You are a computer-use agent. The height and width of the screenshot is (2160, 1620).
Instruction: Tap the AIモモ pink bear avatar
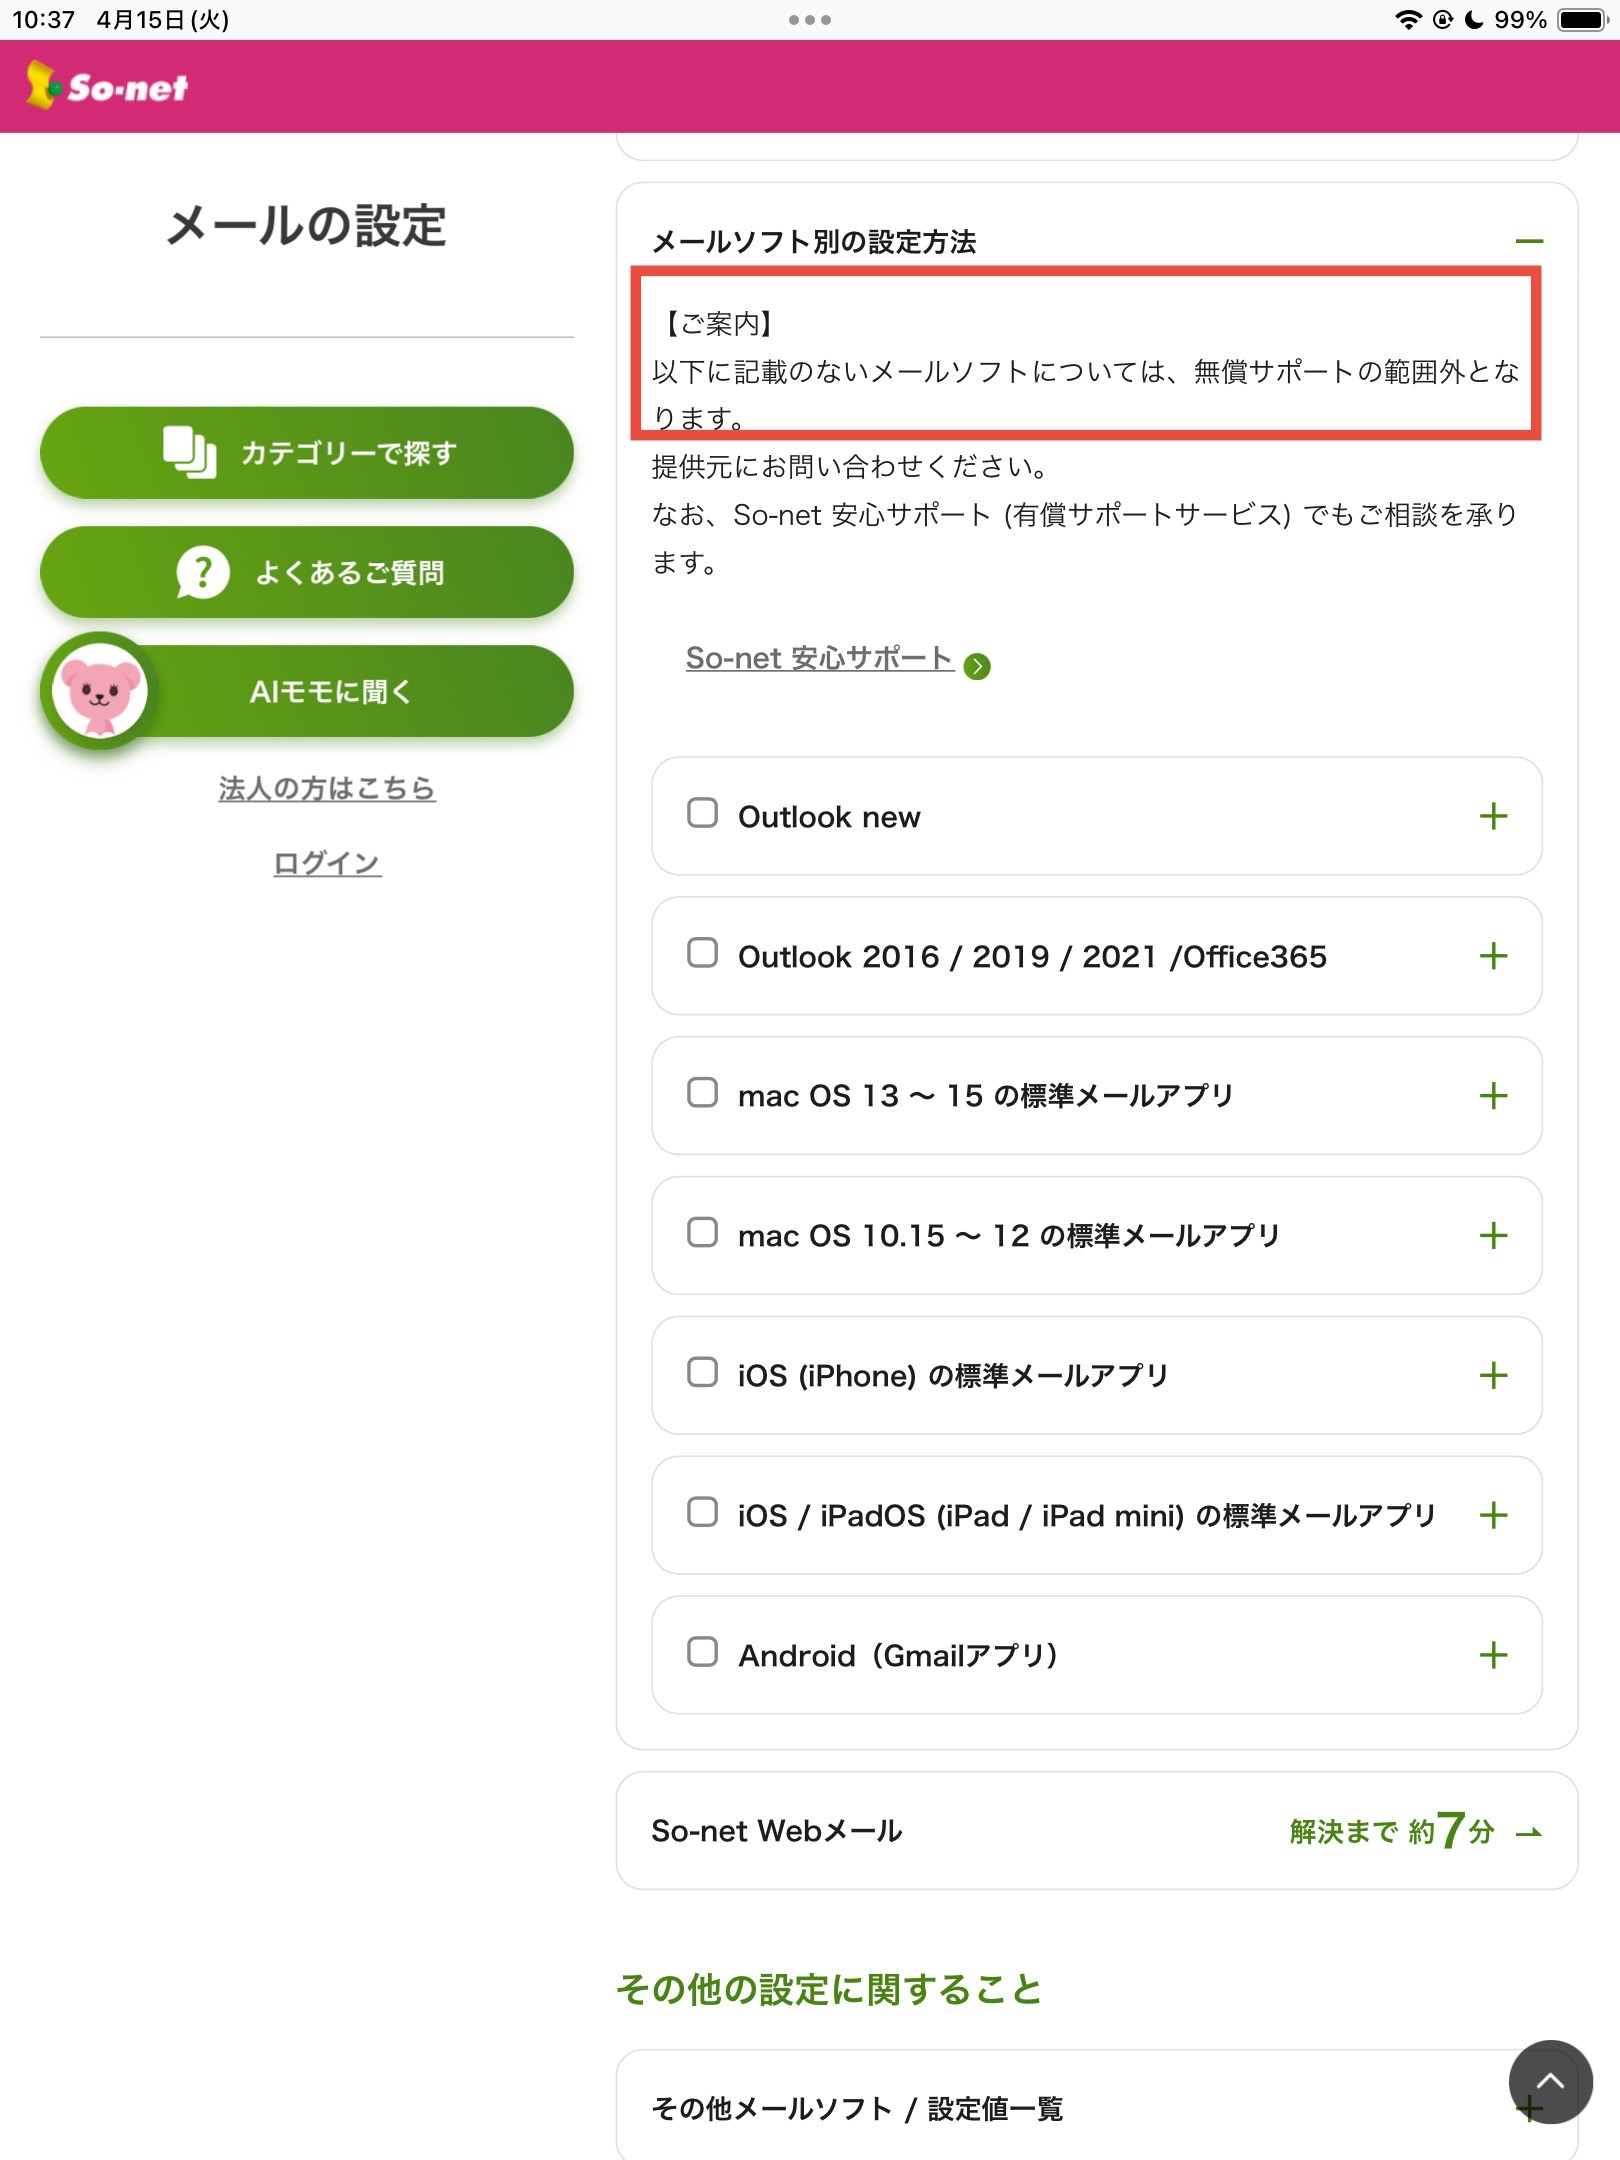99,692
